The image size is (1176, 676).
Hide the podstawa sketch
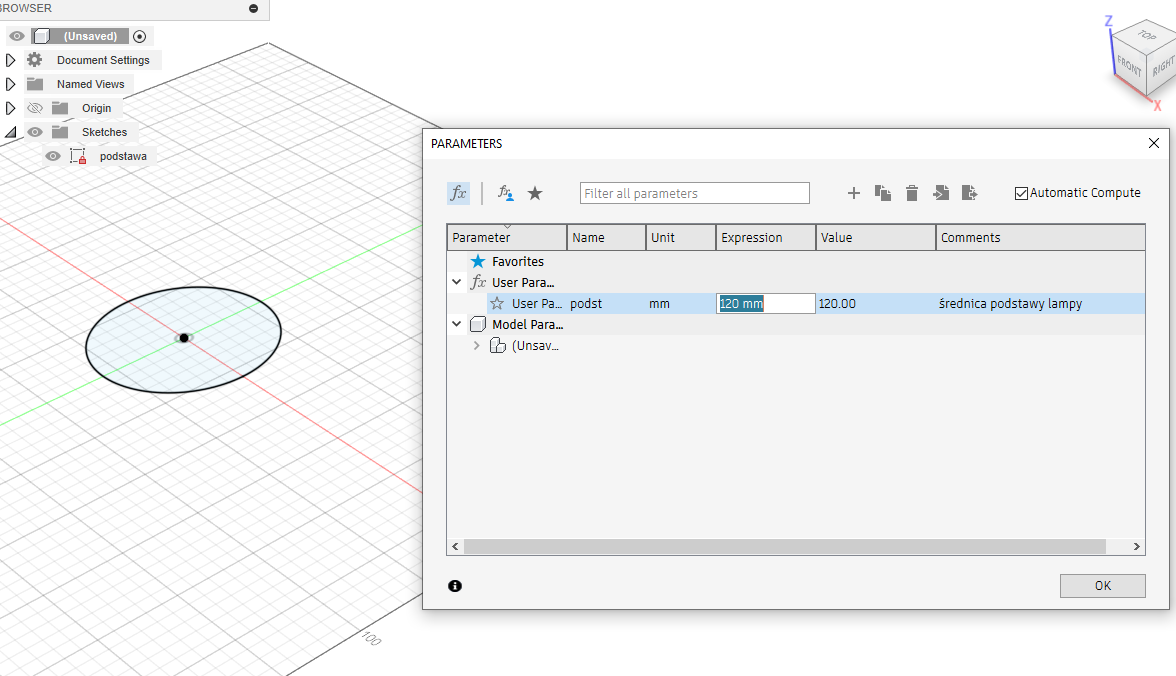click(x=52, y=156)
